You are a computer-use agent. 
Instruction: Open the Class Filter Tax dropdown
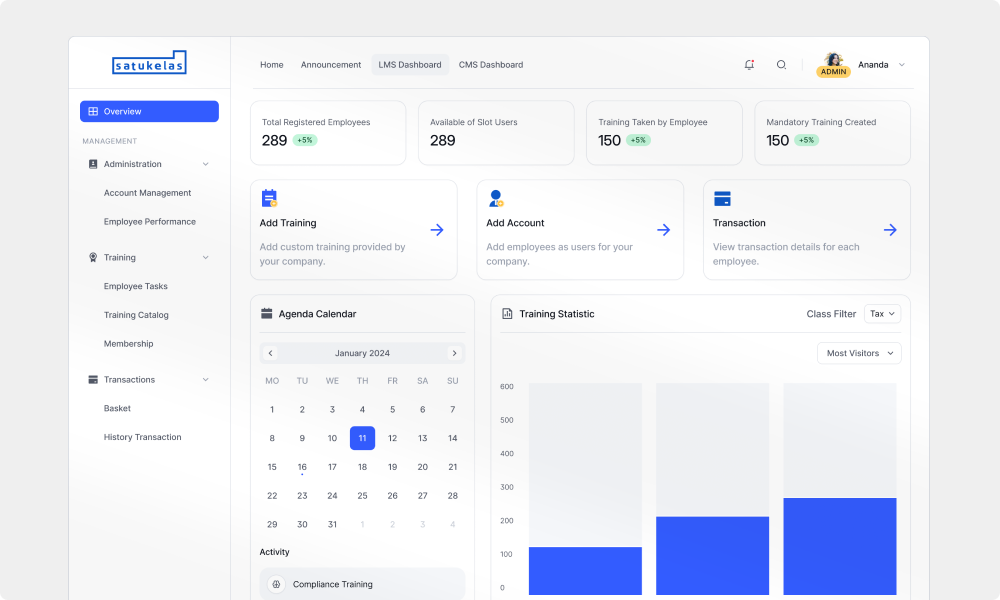coord(883,314)
